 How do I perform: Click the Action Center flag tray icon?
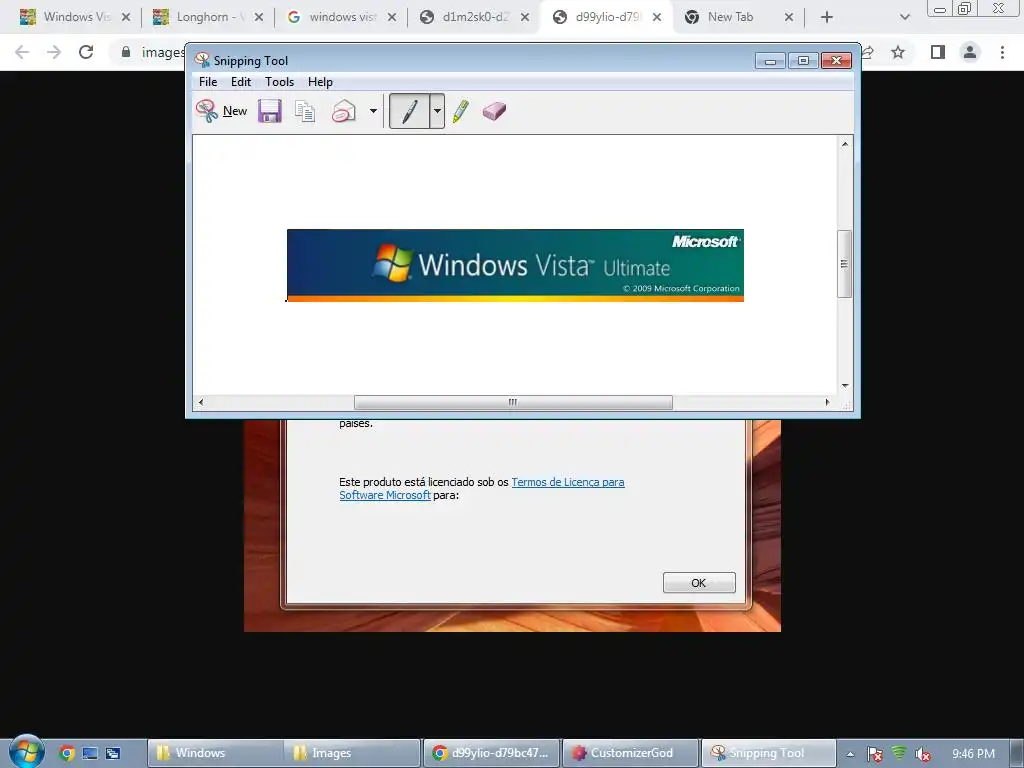click(875, 754)
